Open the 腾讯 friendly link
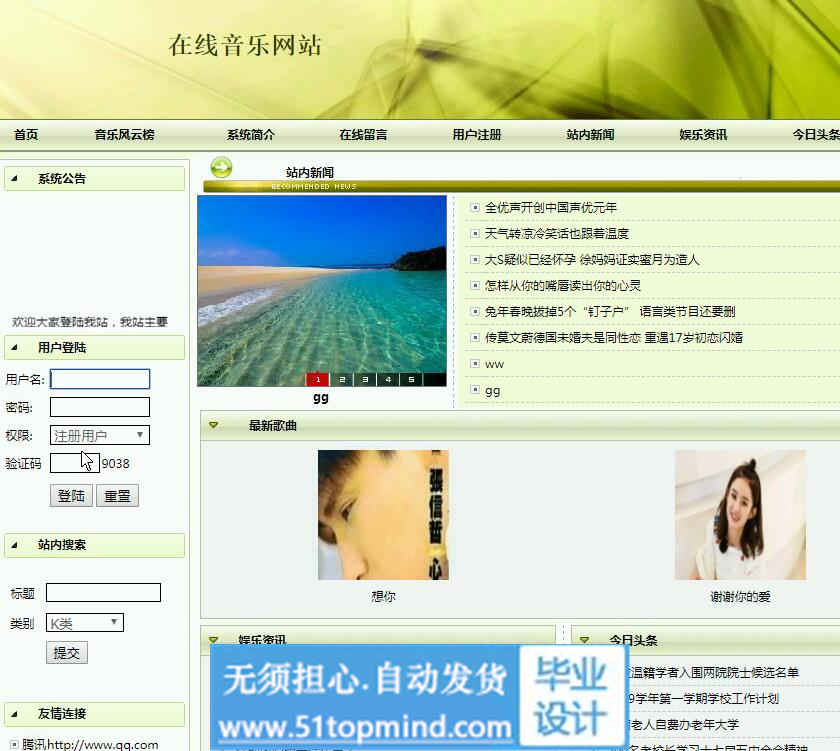This screenshot has height=751, width=840. click(90, 745)
